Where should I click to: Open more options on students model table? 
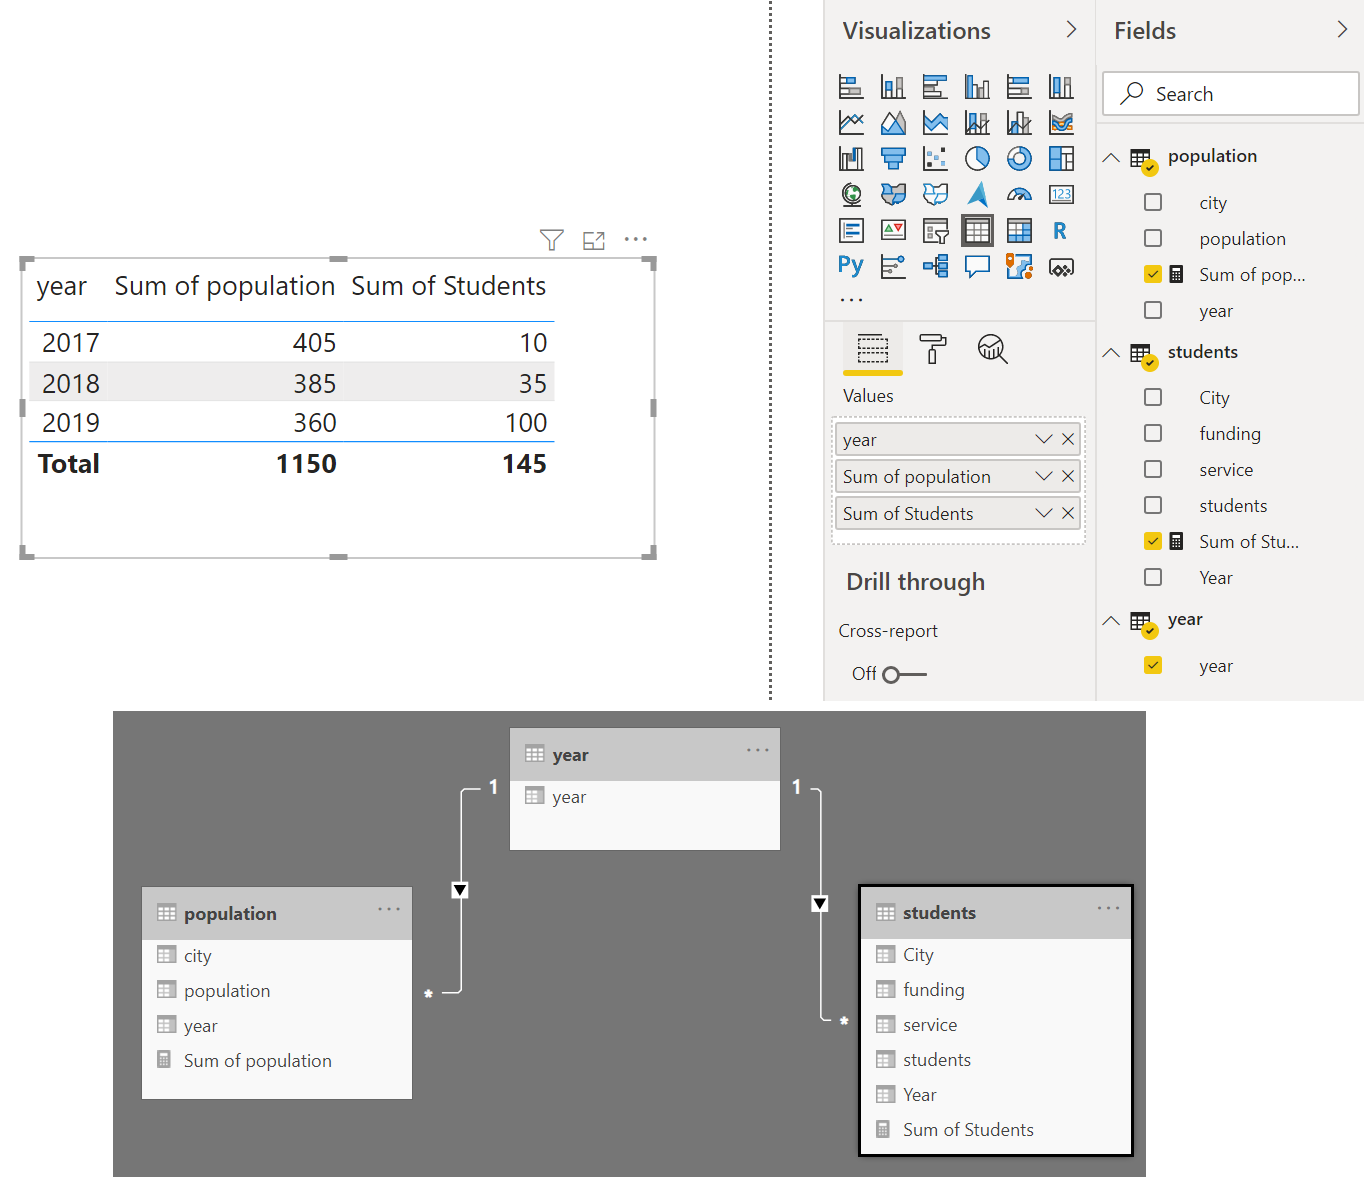tap(1108, 908)
